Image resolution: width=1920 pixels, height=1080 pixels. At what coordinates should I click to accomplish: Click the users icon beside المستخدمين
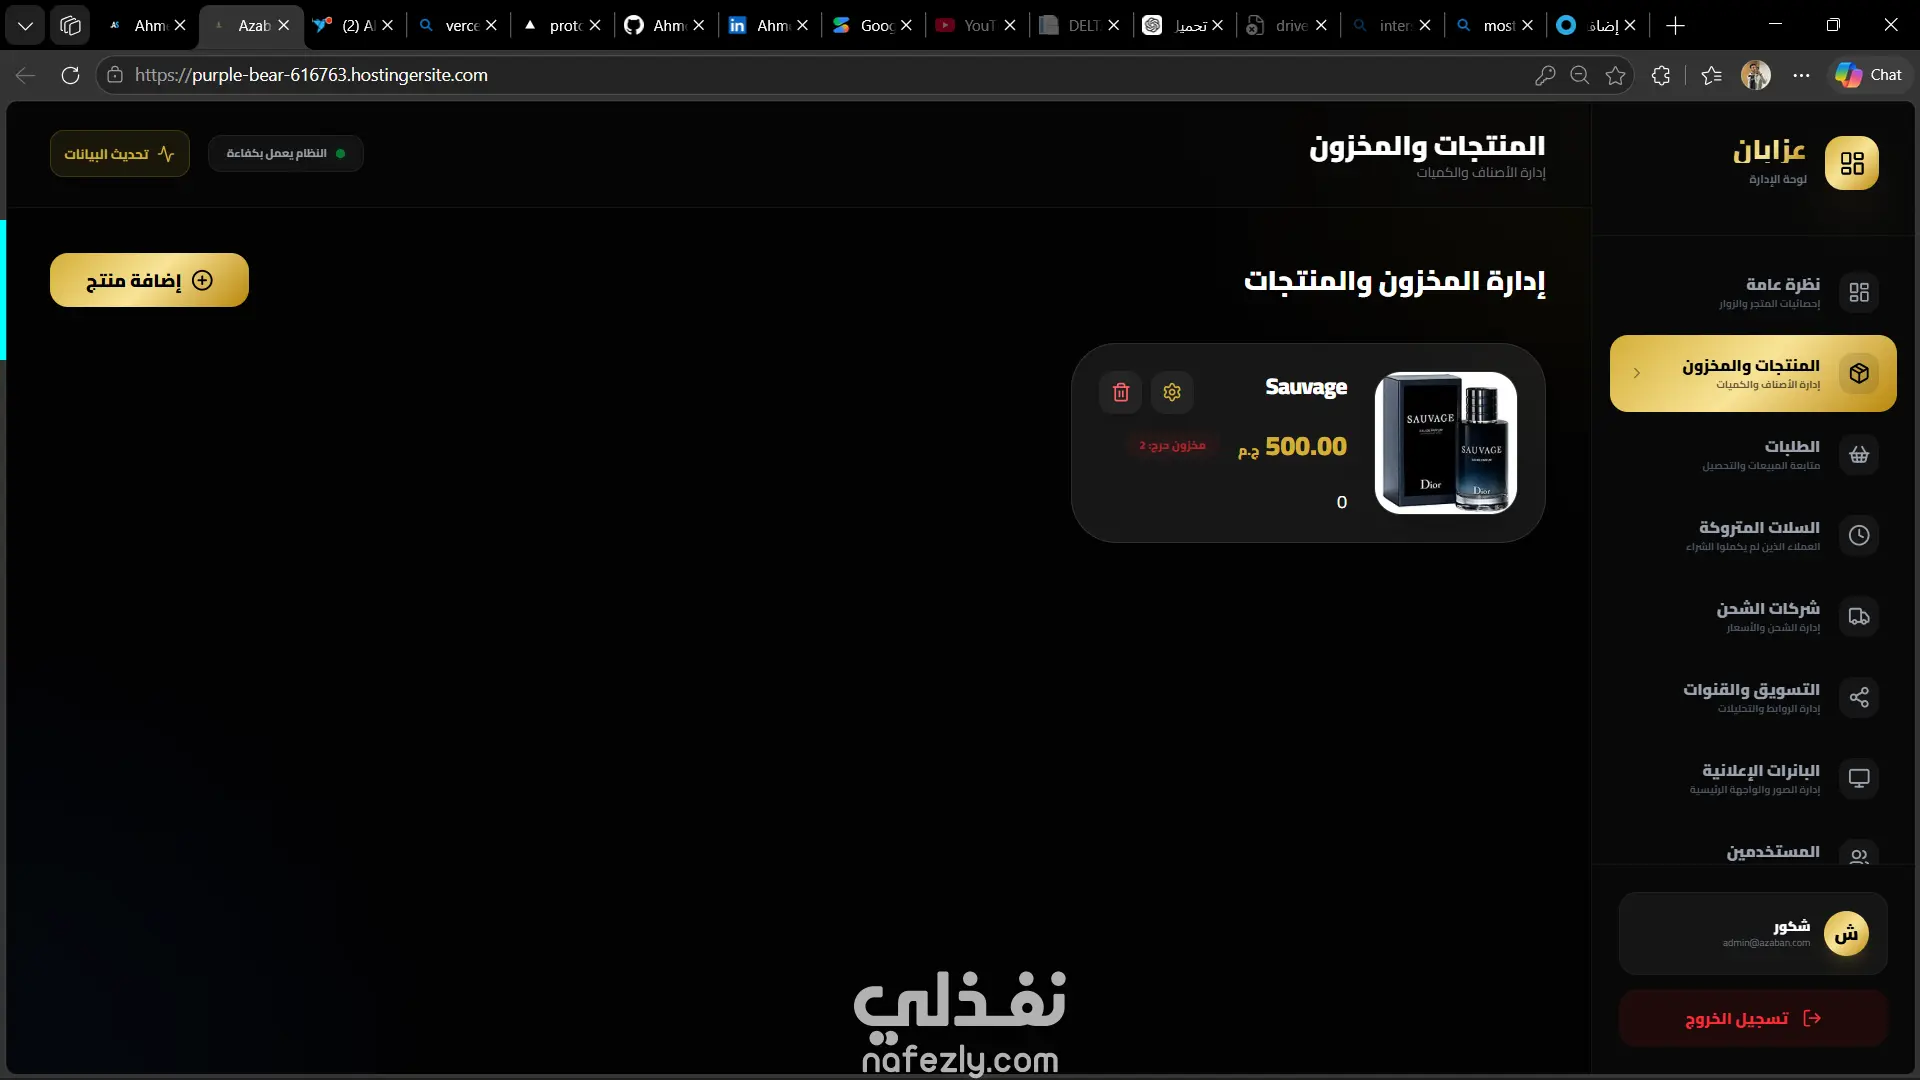coord(1859,853)
